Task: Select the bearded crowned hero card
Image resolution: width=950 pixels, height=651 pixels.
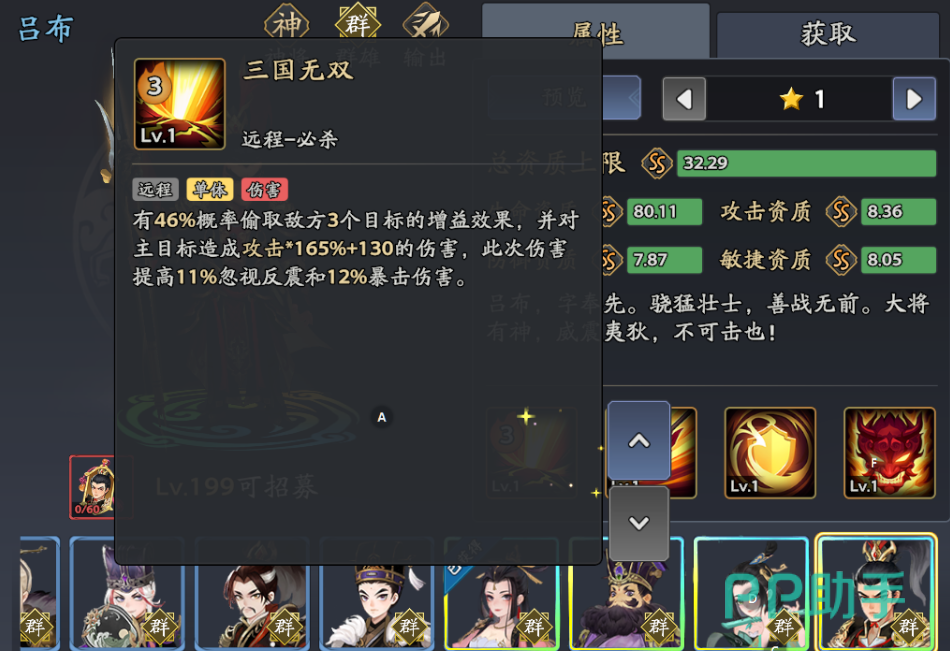Action: (x=627, y=593)
